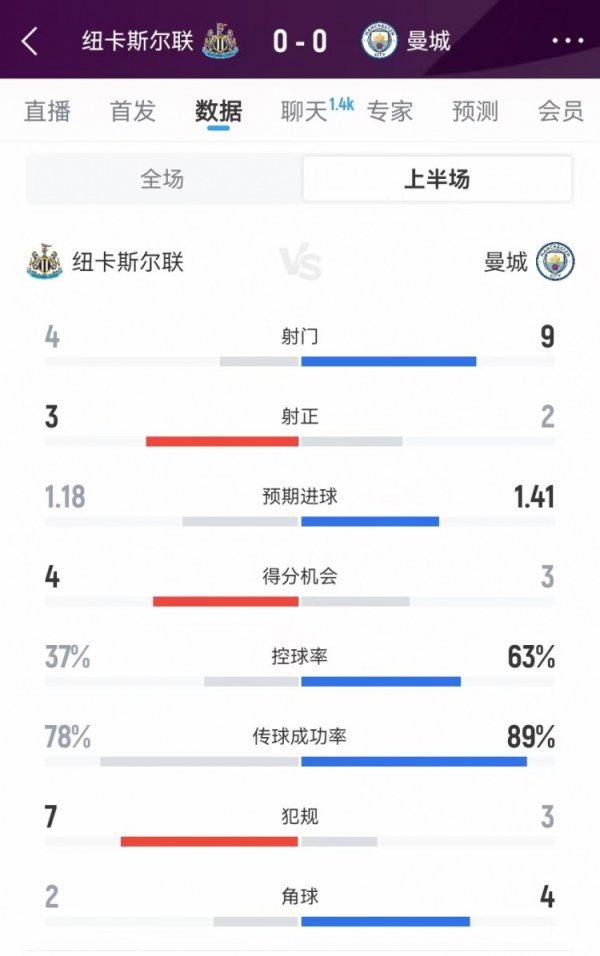
Task: Tap the back arrow in the header
Action: point(30,41)
